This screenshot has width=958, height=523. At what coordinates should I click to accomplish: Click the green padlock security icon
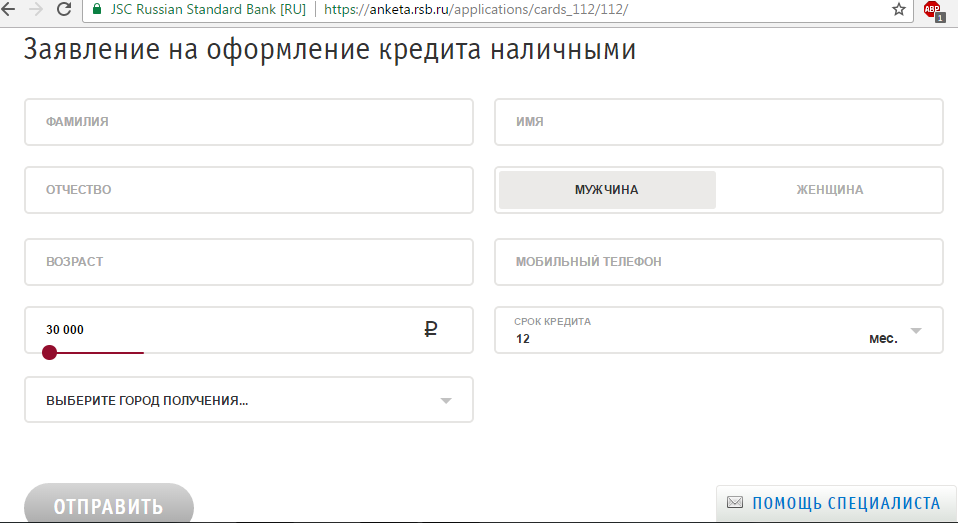pyautogui.click(x=97, y=9)
